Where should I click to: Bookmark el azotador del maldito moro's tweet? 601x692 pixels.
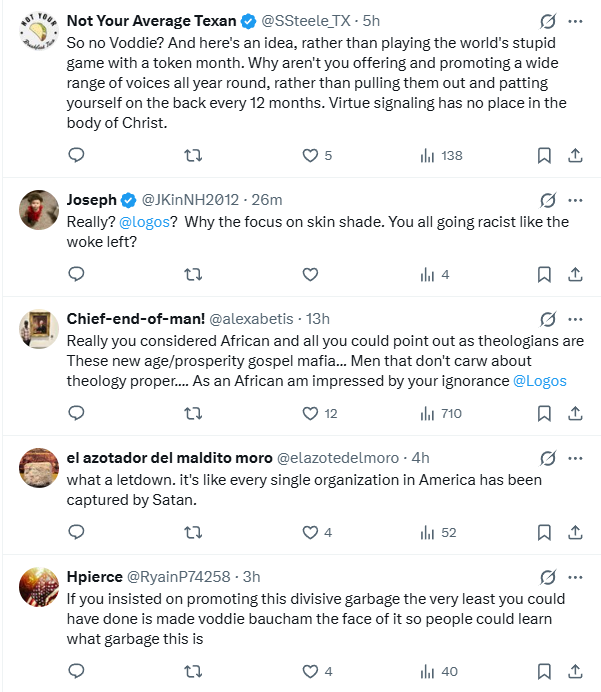[x=544, y=533]
